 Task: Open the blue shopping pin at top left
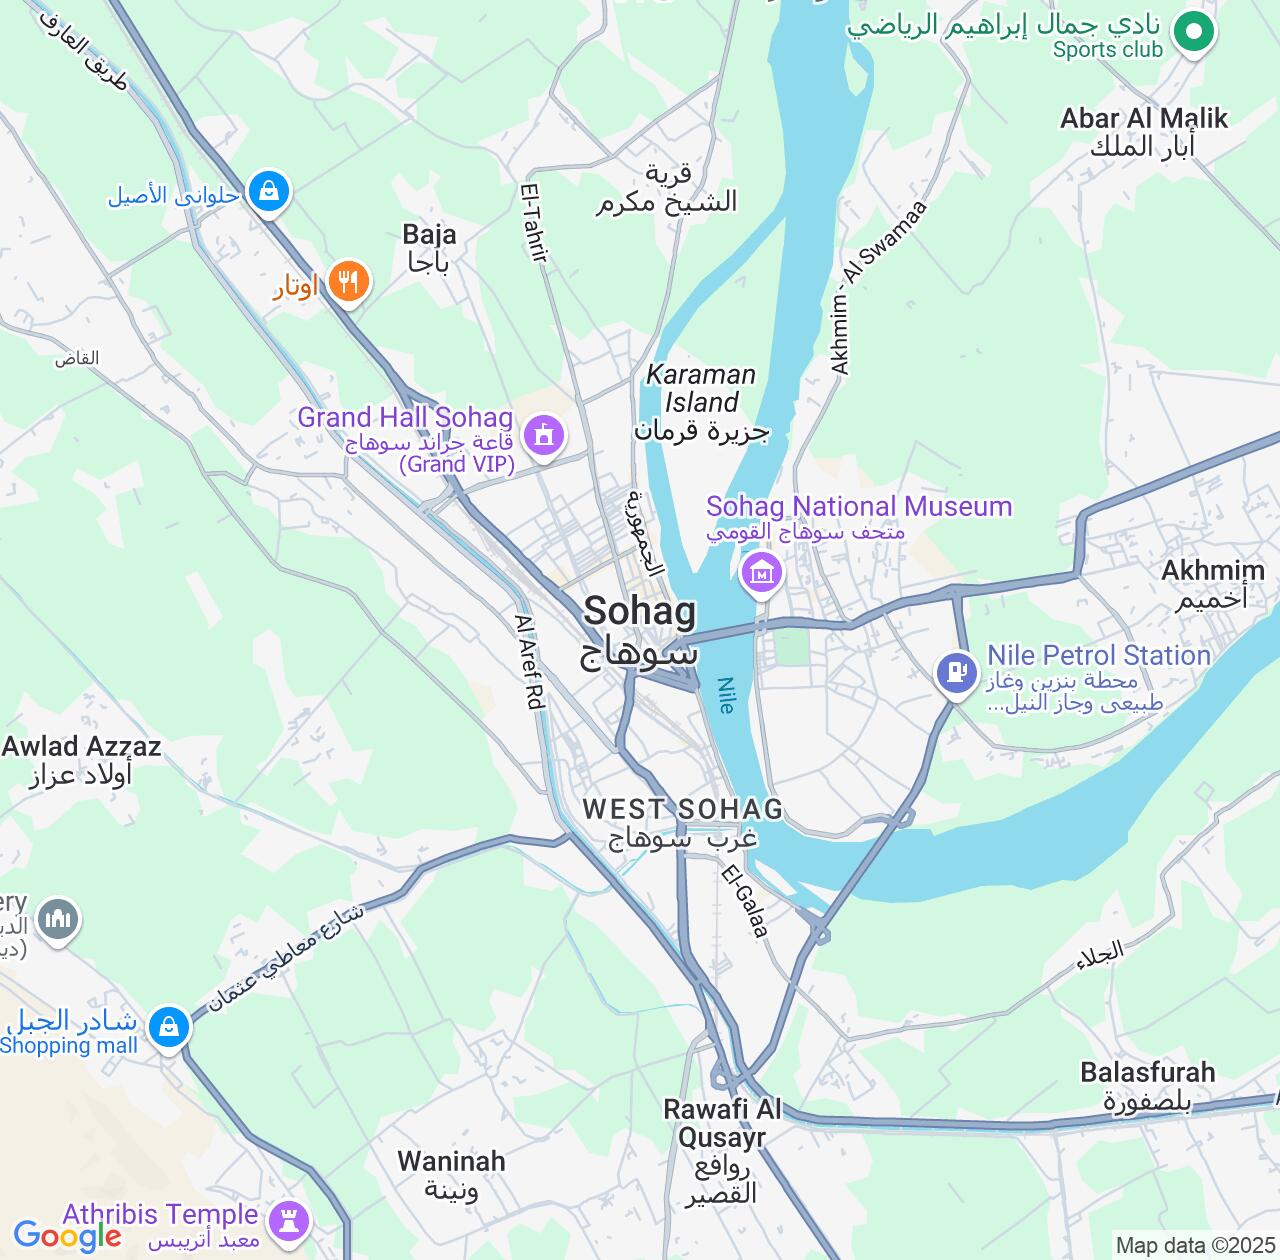click(x=268, y=190)
